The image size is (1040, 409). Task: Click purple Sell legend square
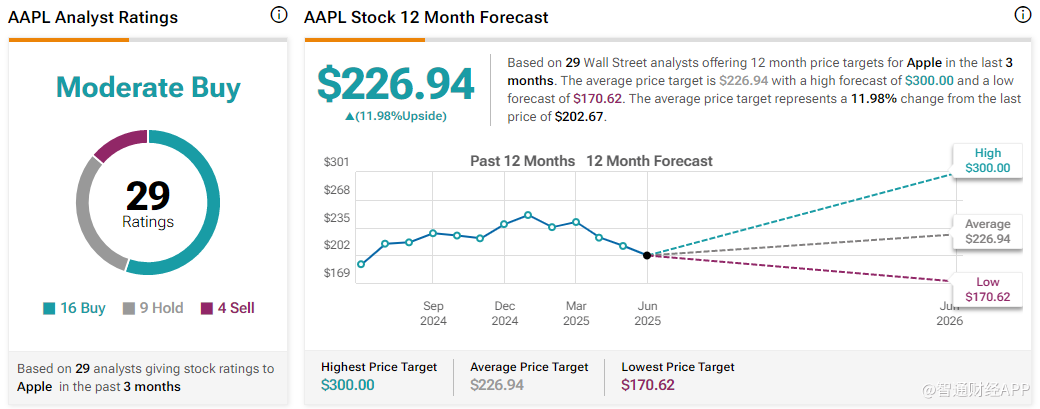coord(207,308)
